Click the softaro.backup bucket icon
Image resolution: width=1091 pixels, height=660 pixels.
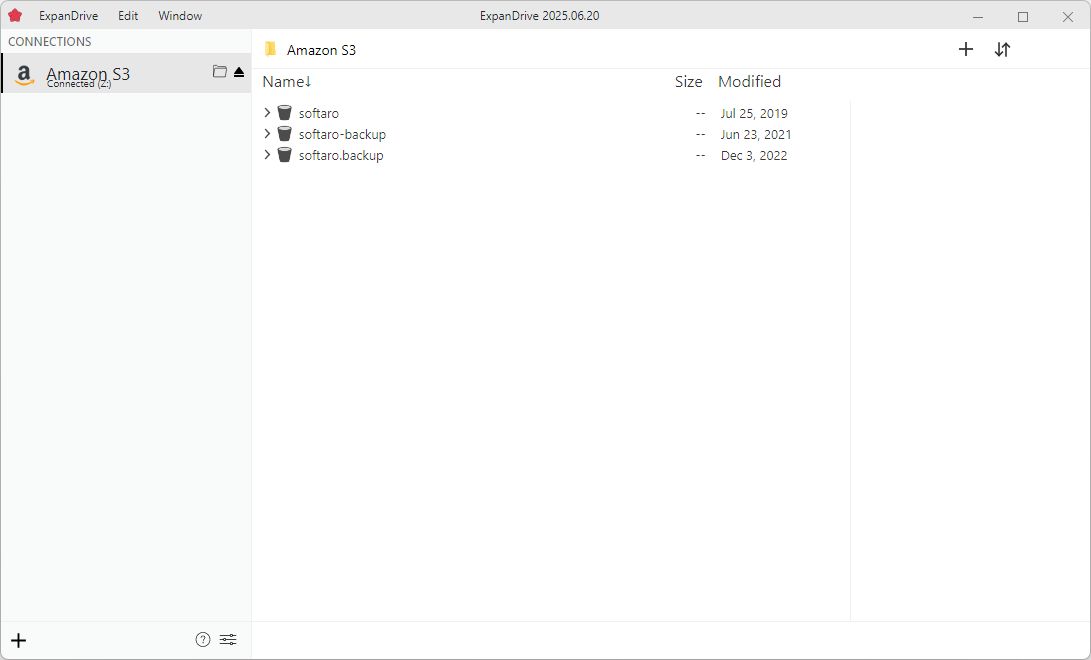[285, 154]
